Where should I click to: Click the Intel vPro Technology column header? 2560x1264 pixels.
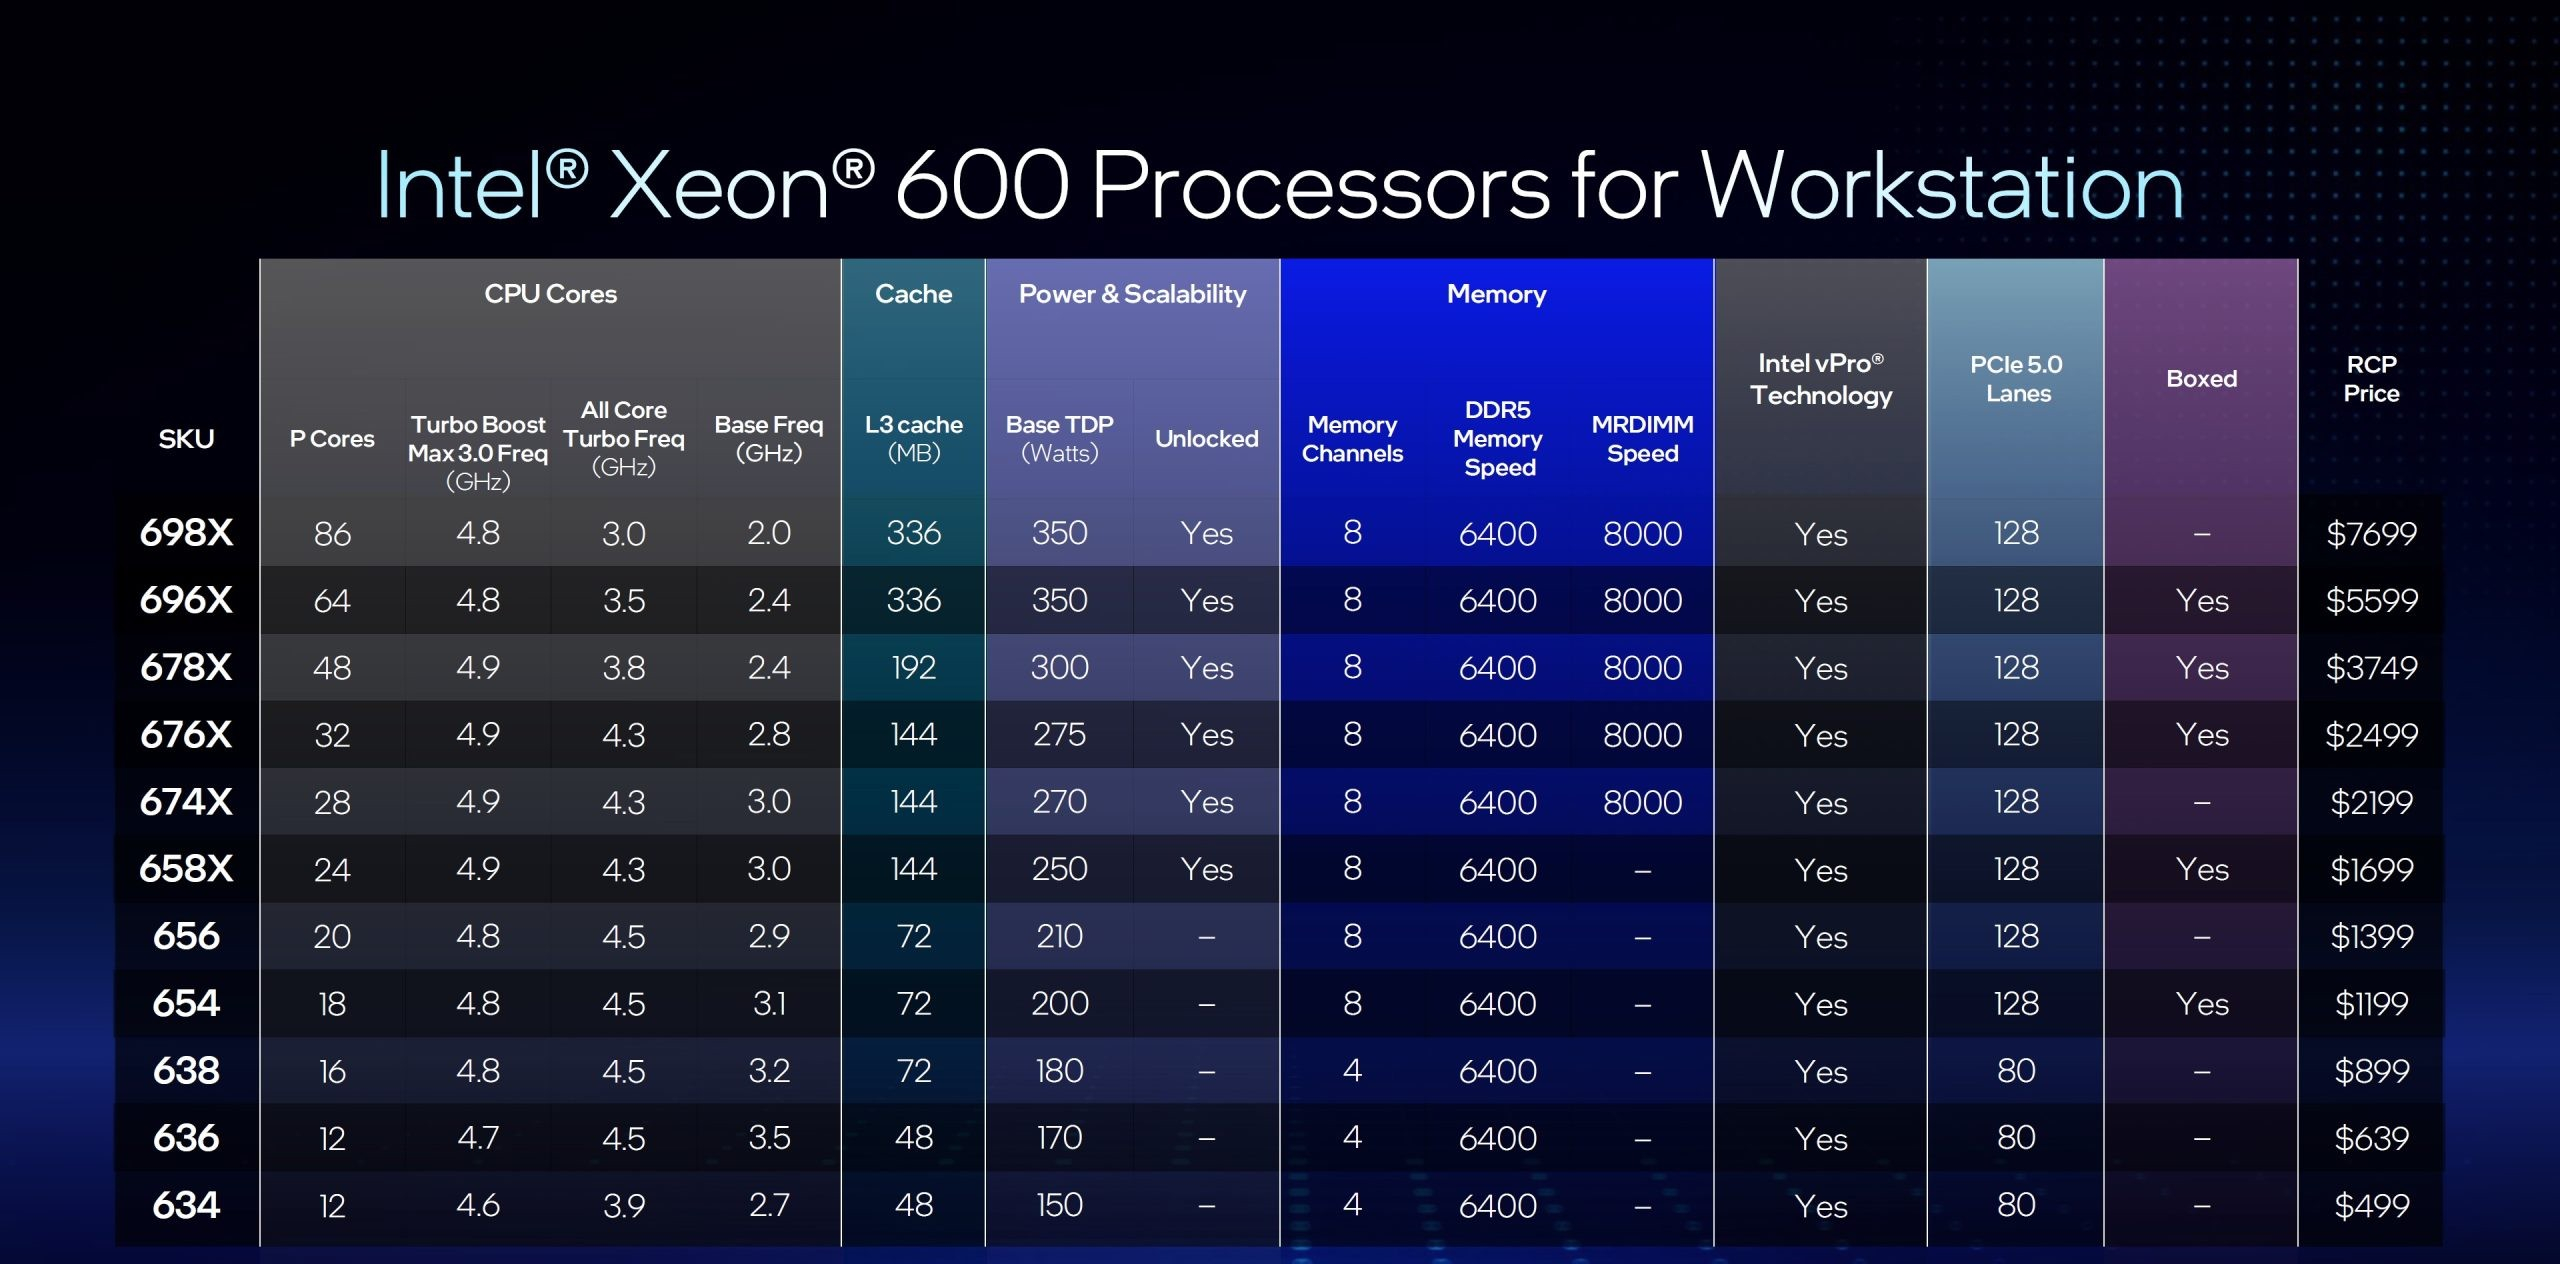pos(1820,380)
